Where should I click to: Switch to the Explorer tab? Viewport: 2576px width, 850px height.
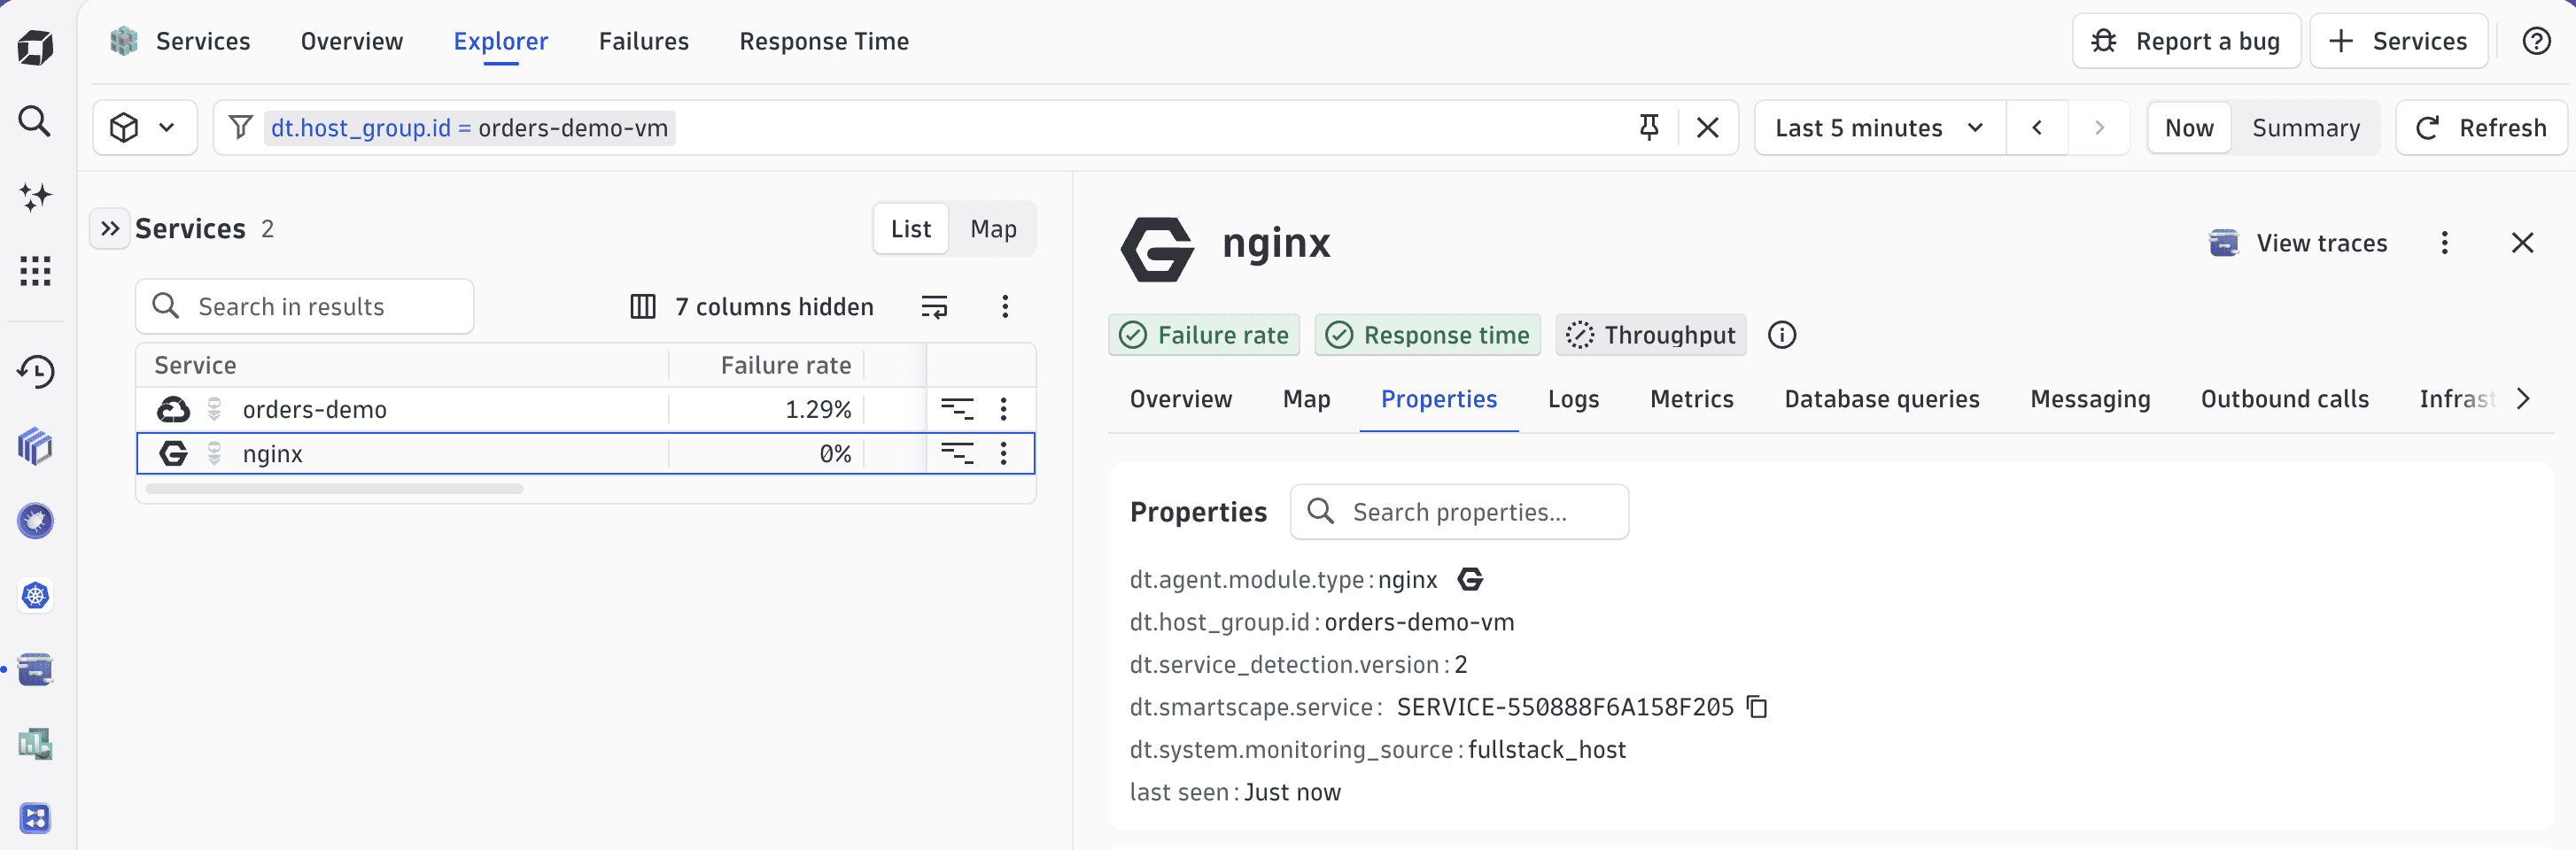click(x=501, y=41)
